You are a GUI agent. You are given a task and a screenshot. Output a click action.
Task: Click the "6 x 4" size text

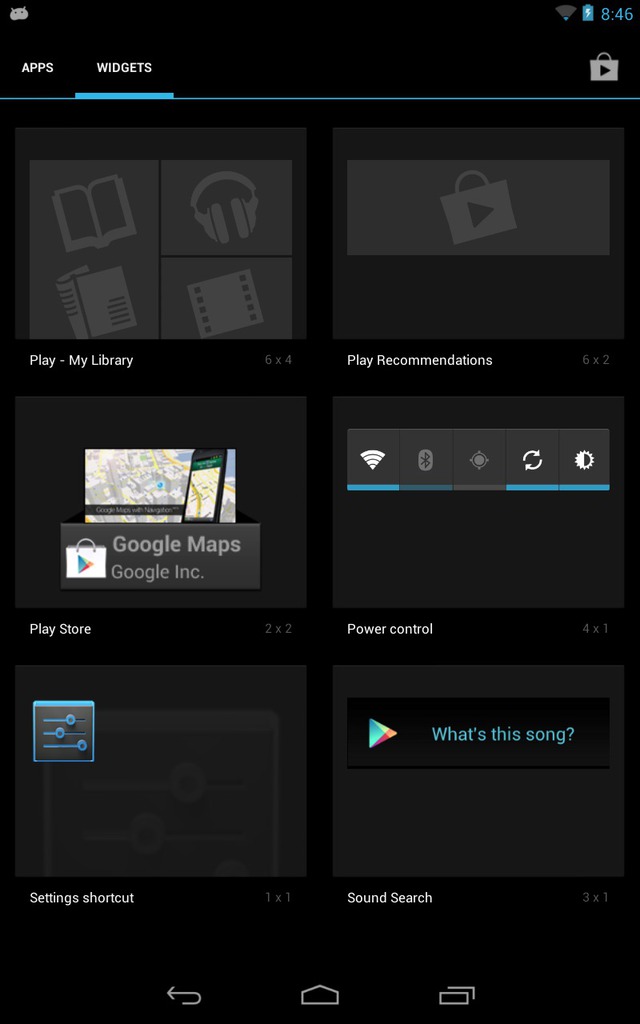278,360
